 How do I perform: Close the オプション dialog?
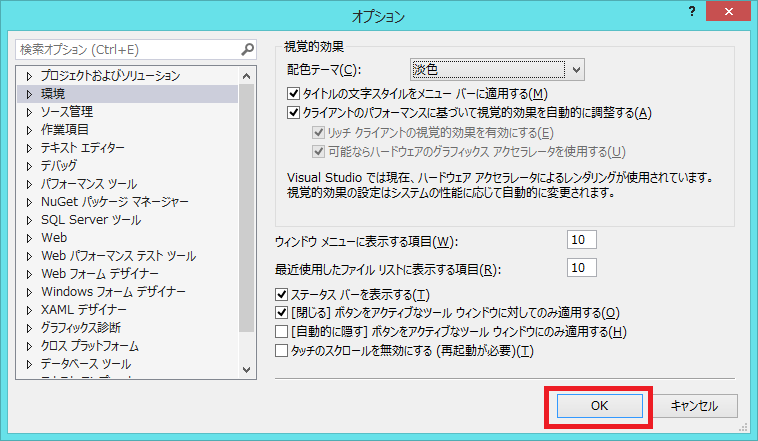[x=729, y=12]
